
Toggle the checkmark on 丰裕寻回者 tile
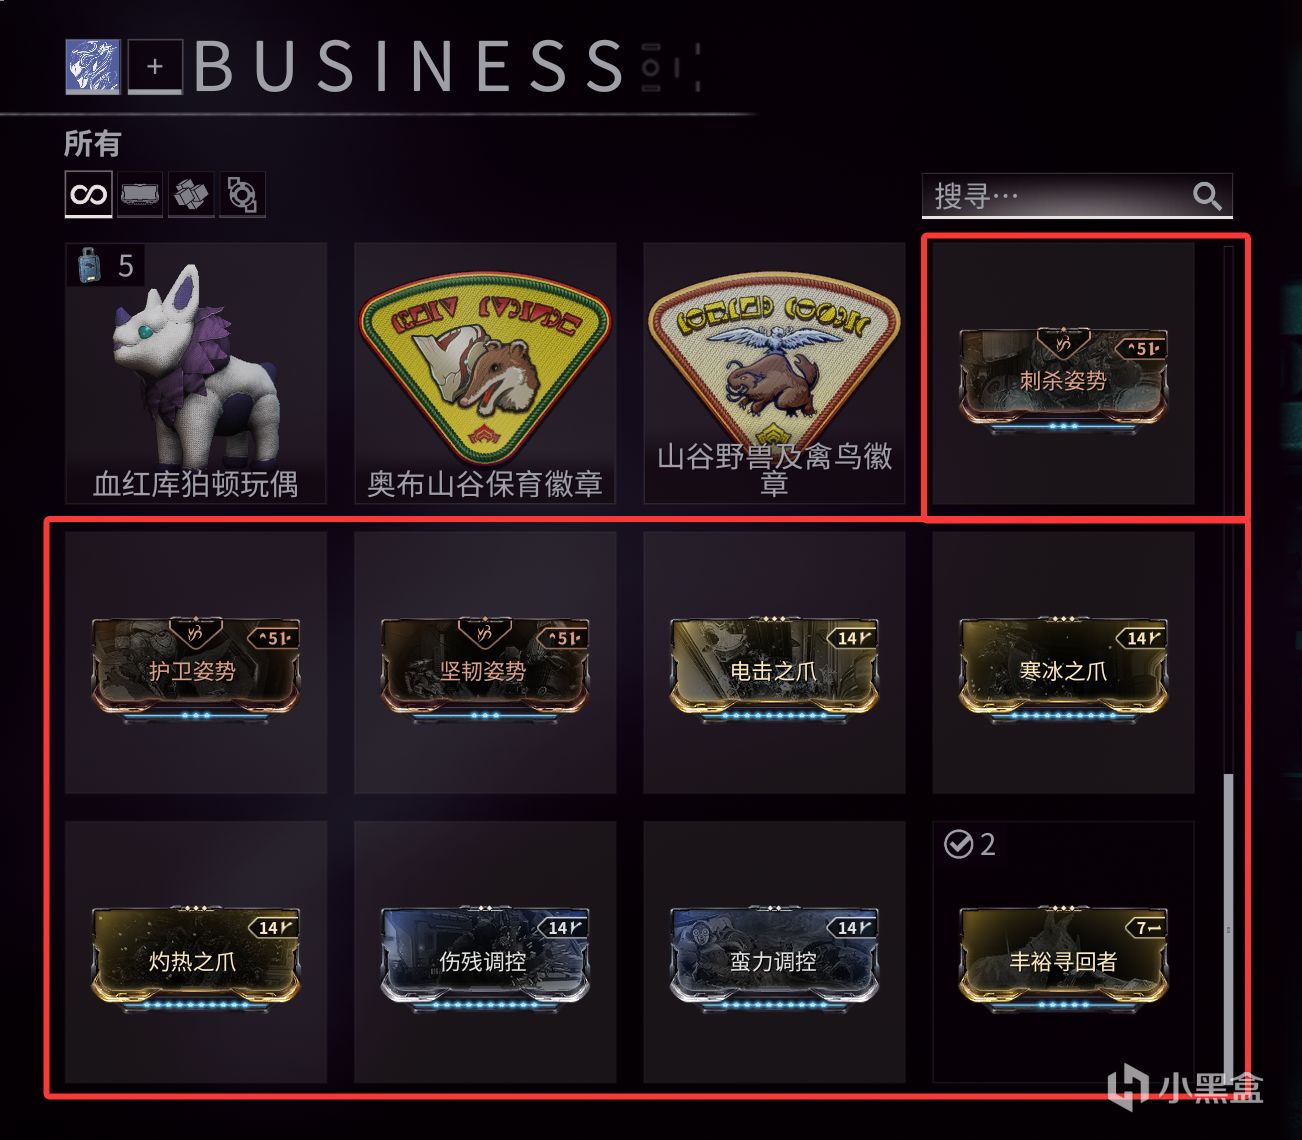[x=958, y=845]
